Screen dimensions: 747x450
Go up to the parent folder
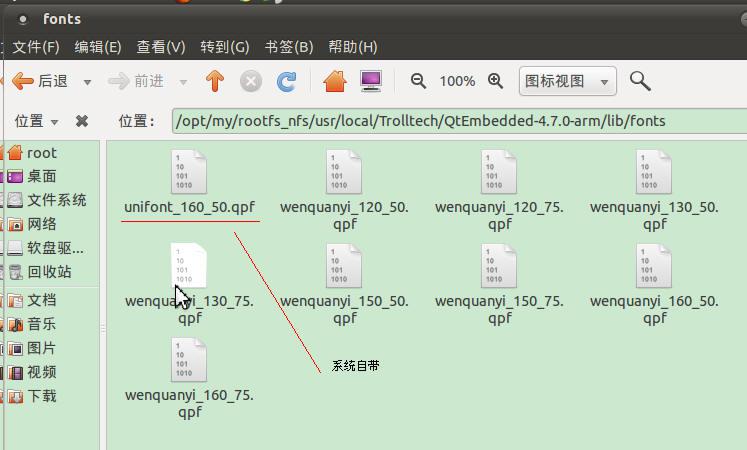tap(215, 81)
